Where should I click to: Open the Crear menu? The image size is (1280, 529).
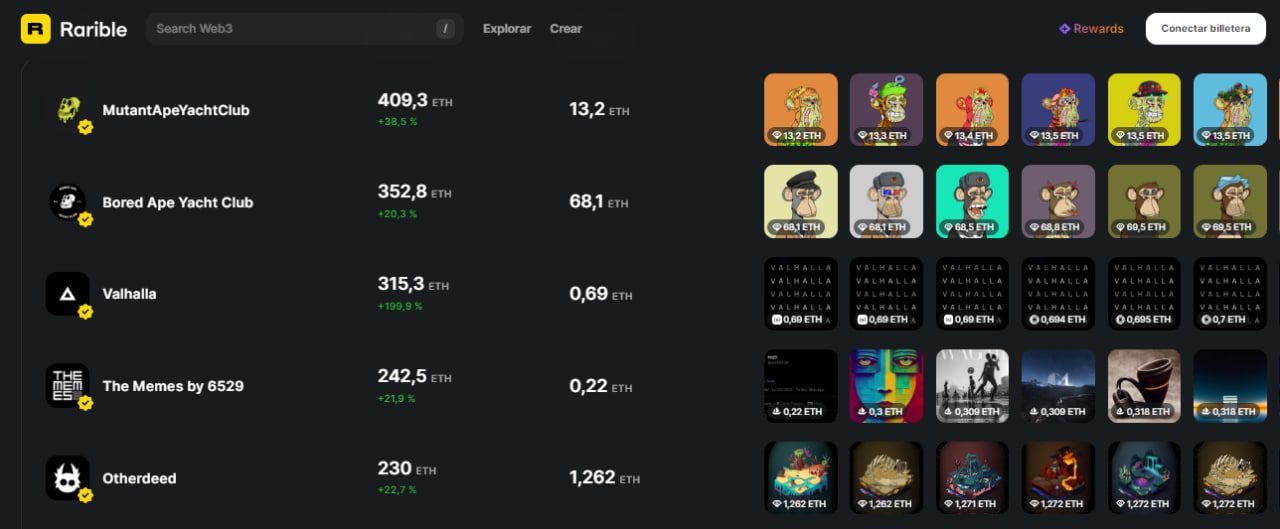[x=566, y=29]
